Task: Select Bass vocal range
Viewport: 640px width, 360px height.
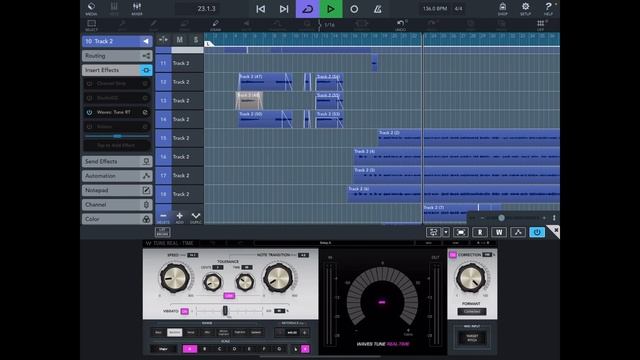Action: coord(158,332)
